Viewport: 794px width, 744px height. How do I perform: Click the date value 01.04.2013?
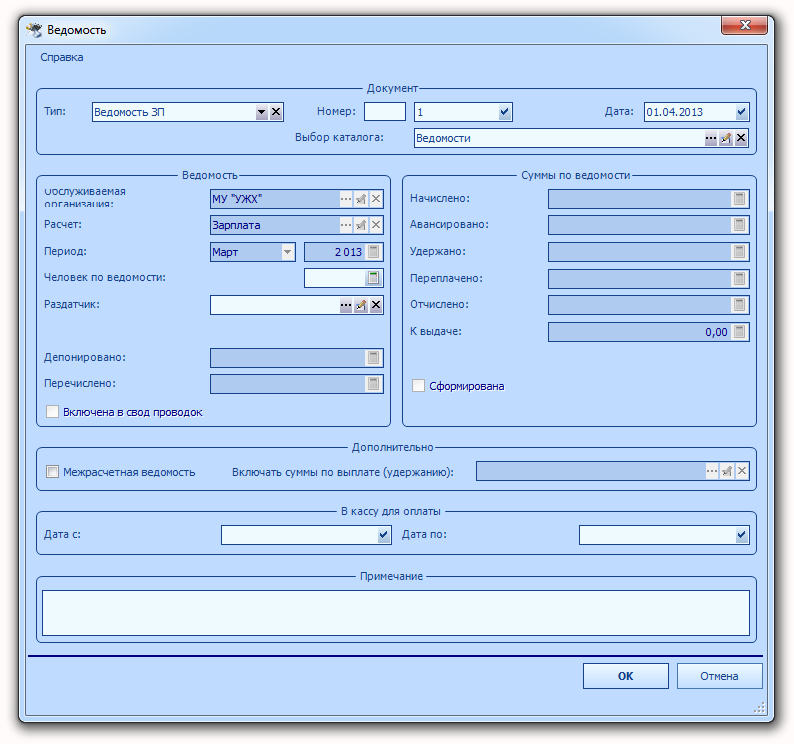point(674,112)
